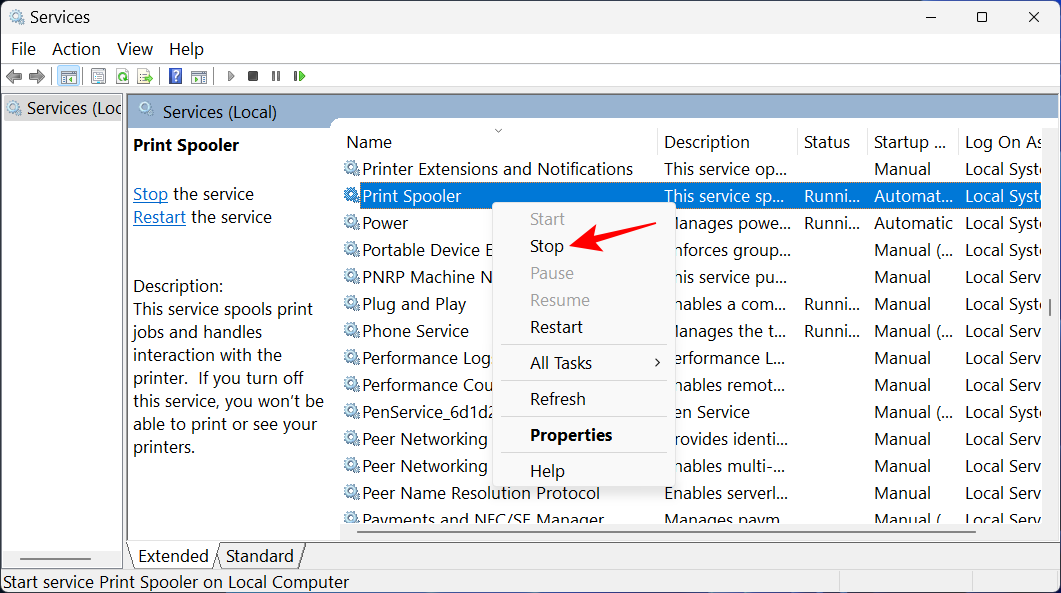Click the Back arrow in the toolbar
The width and height of the screenshot is (1061, 593).
(14, 76)
